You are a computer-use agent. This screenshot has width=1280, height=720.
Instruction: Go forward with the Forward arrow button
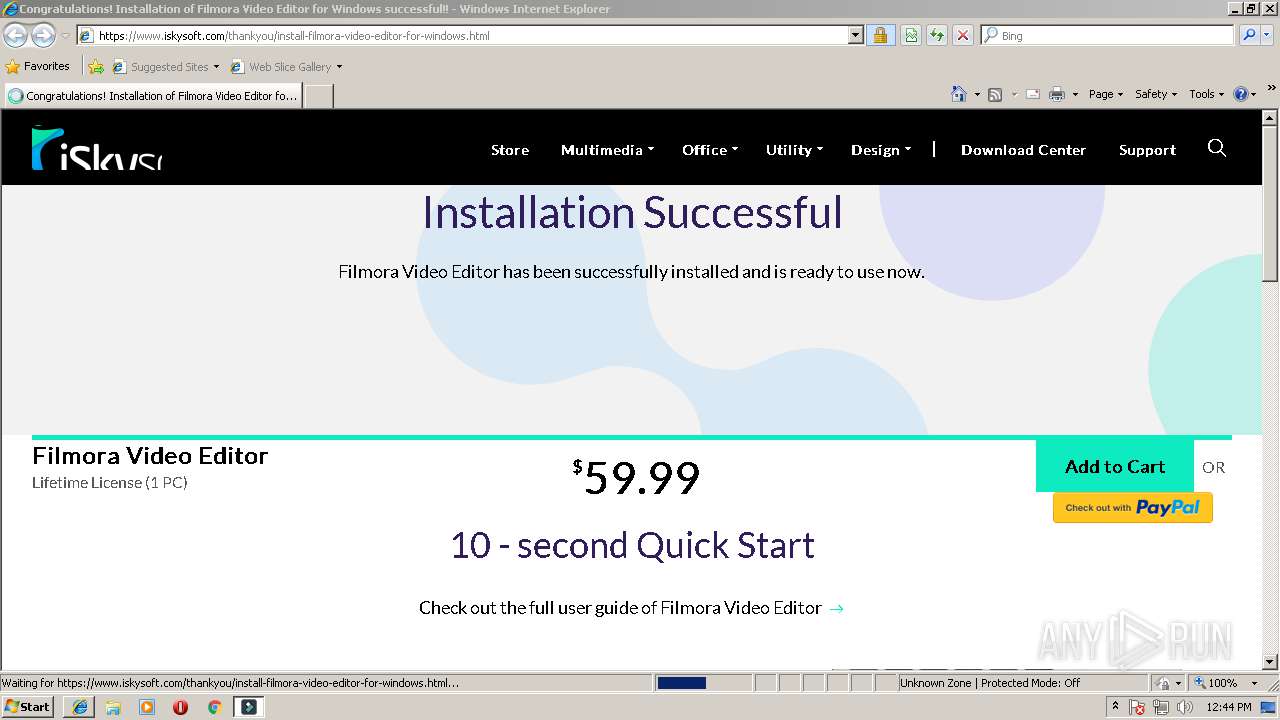point(43,36)
